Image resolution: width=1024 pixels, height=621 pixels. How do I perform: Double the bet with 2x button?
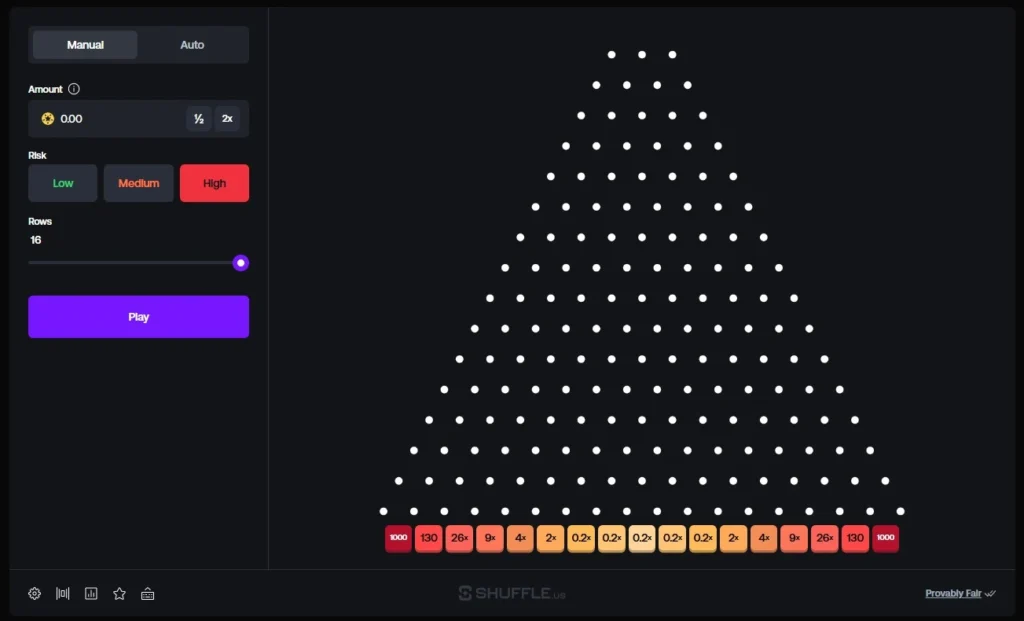click(227, 119)
